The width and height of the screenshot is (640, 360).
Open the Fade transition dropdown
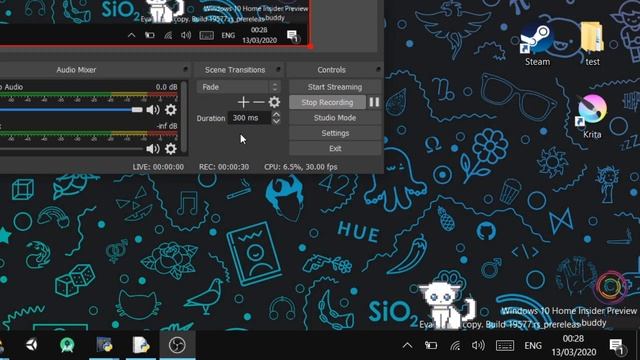click(238, 87)
